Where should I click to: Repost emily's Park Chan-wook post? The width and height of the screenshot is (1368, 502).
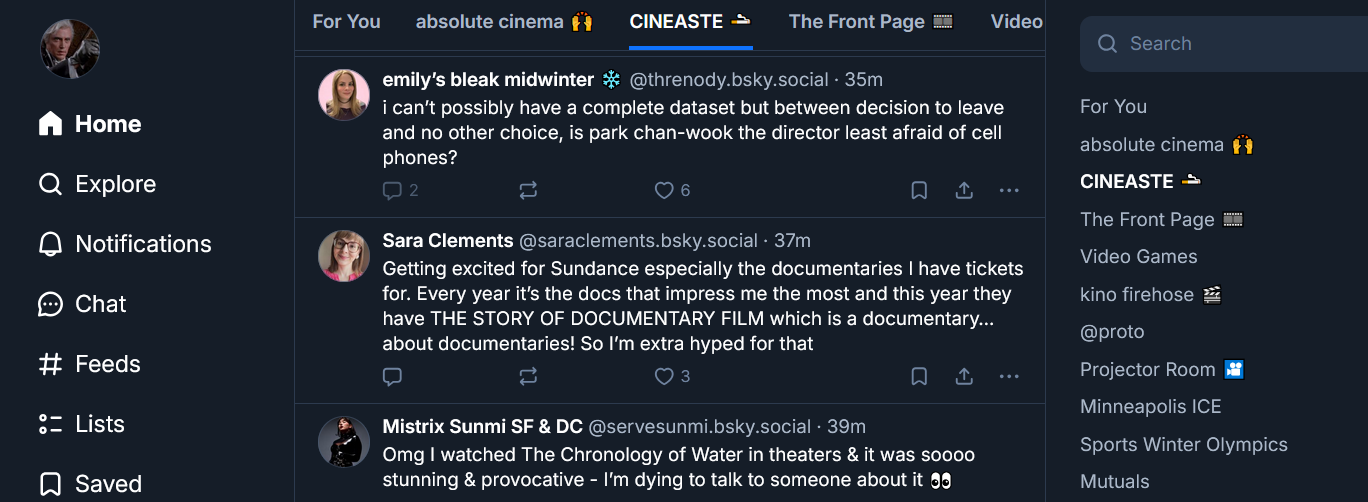click(528, 190)
